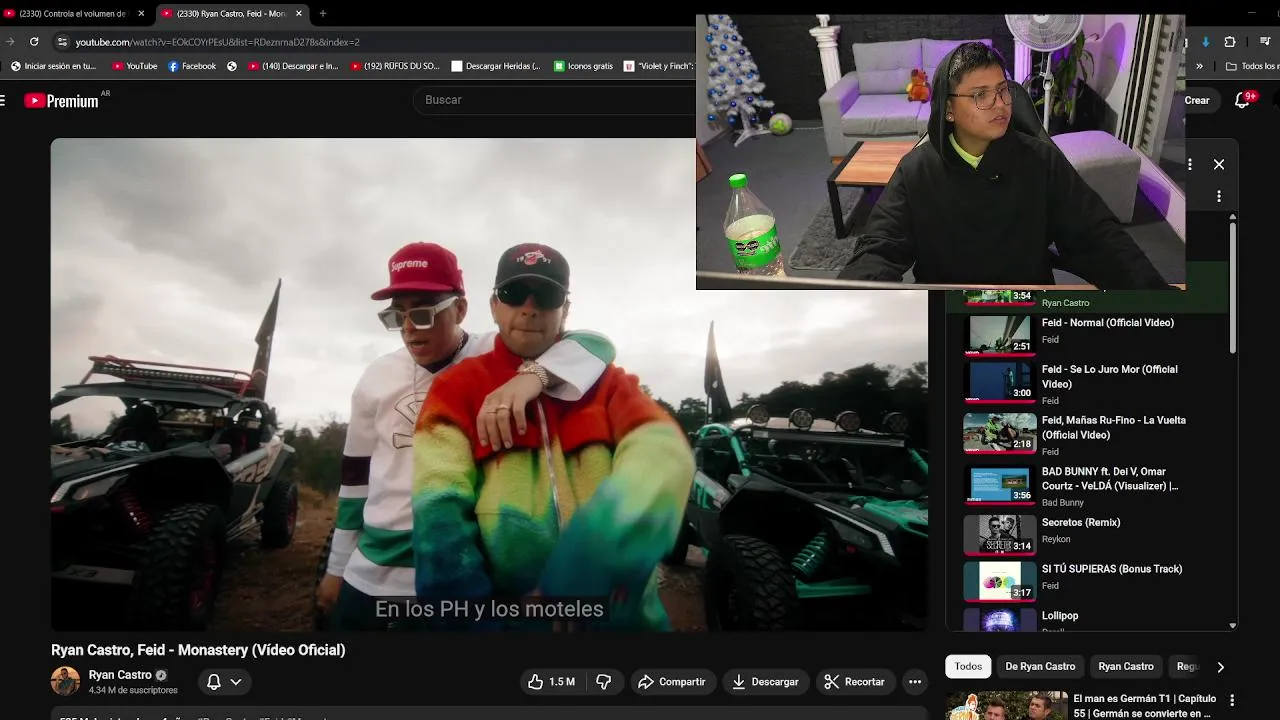The image size is (1280, 720).
Task: Open 'Descargar Heridas' bookmark
Action: click(x=496, y=66)
